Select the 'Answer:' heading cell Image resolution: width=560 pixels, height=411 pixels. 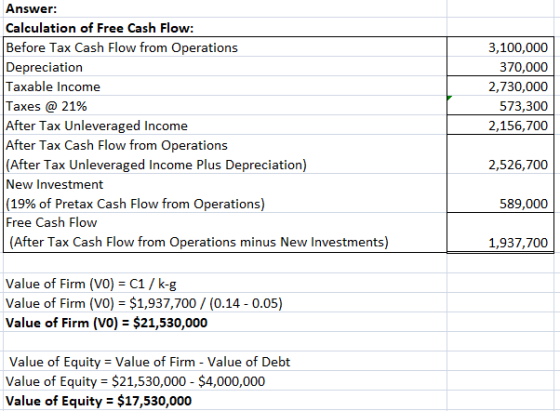coord(31,9)
